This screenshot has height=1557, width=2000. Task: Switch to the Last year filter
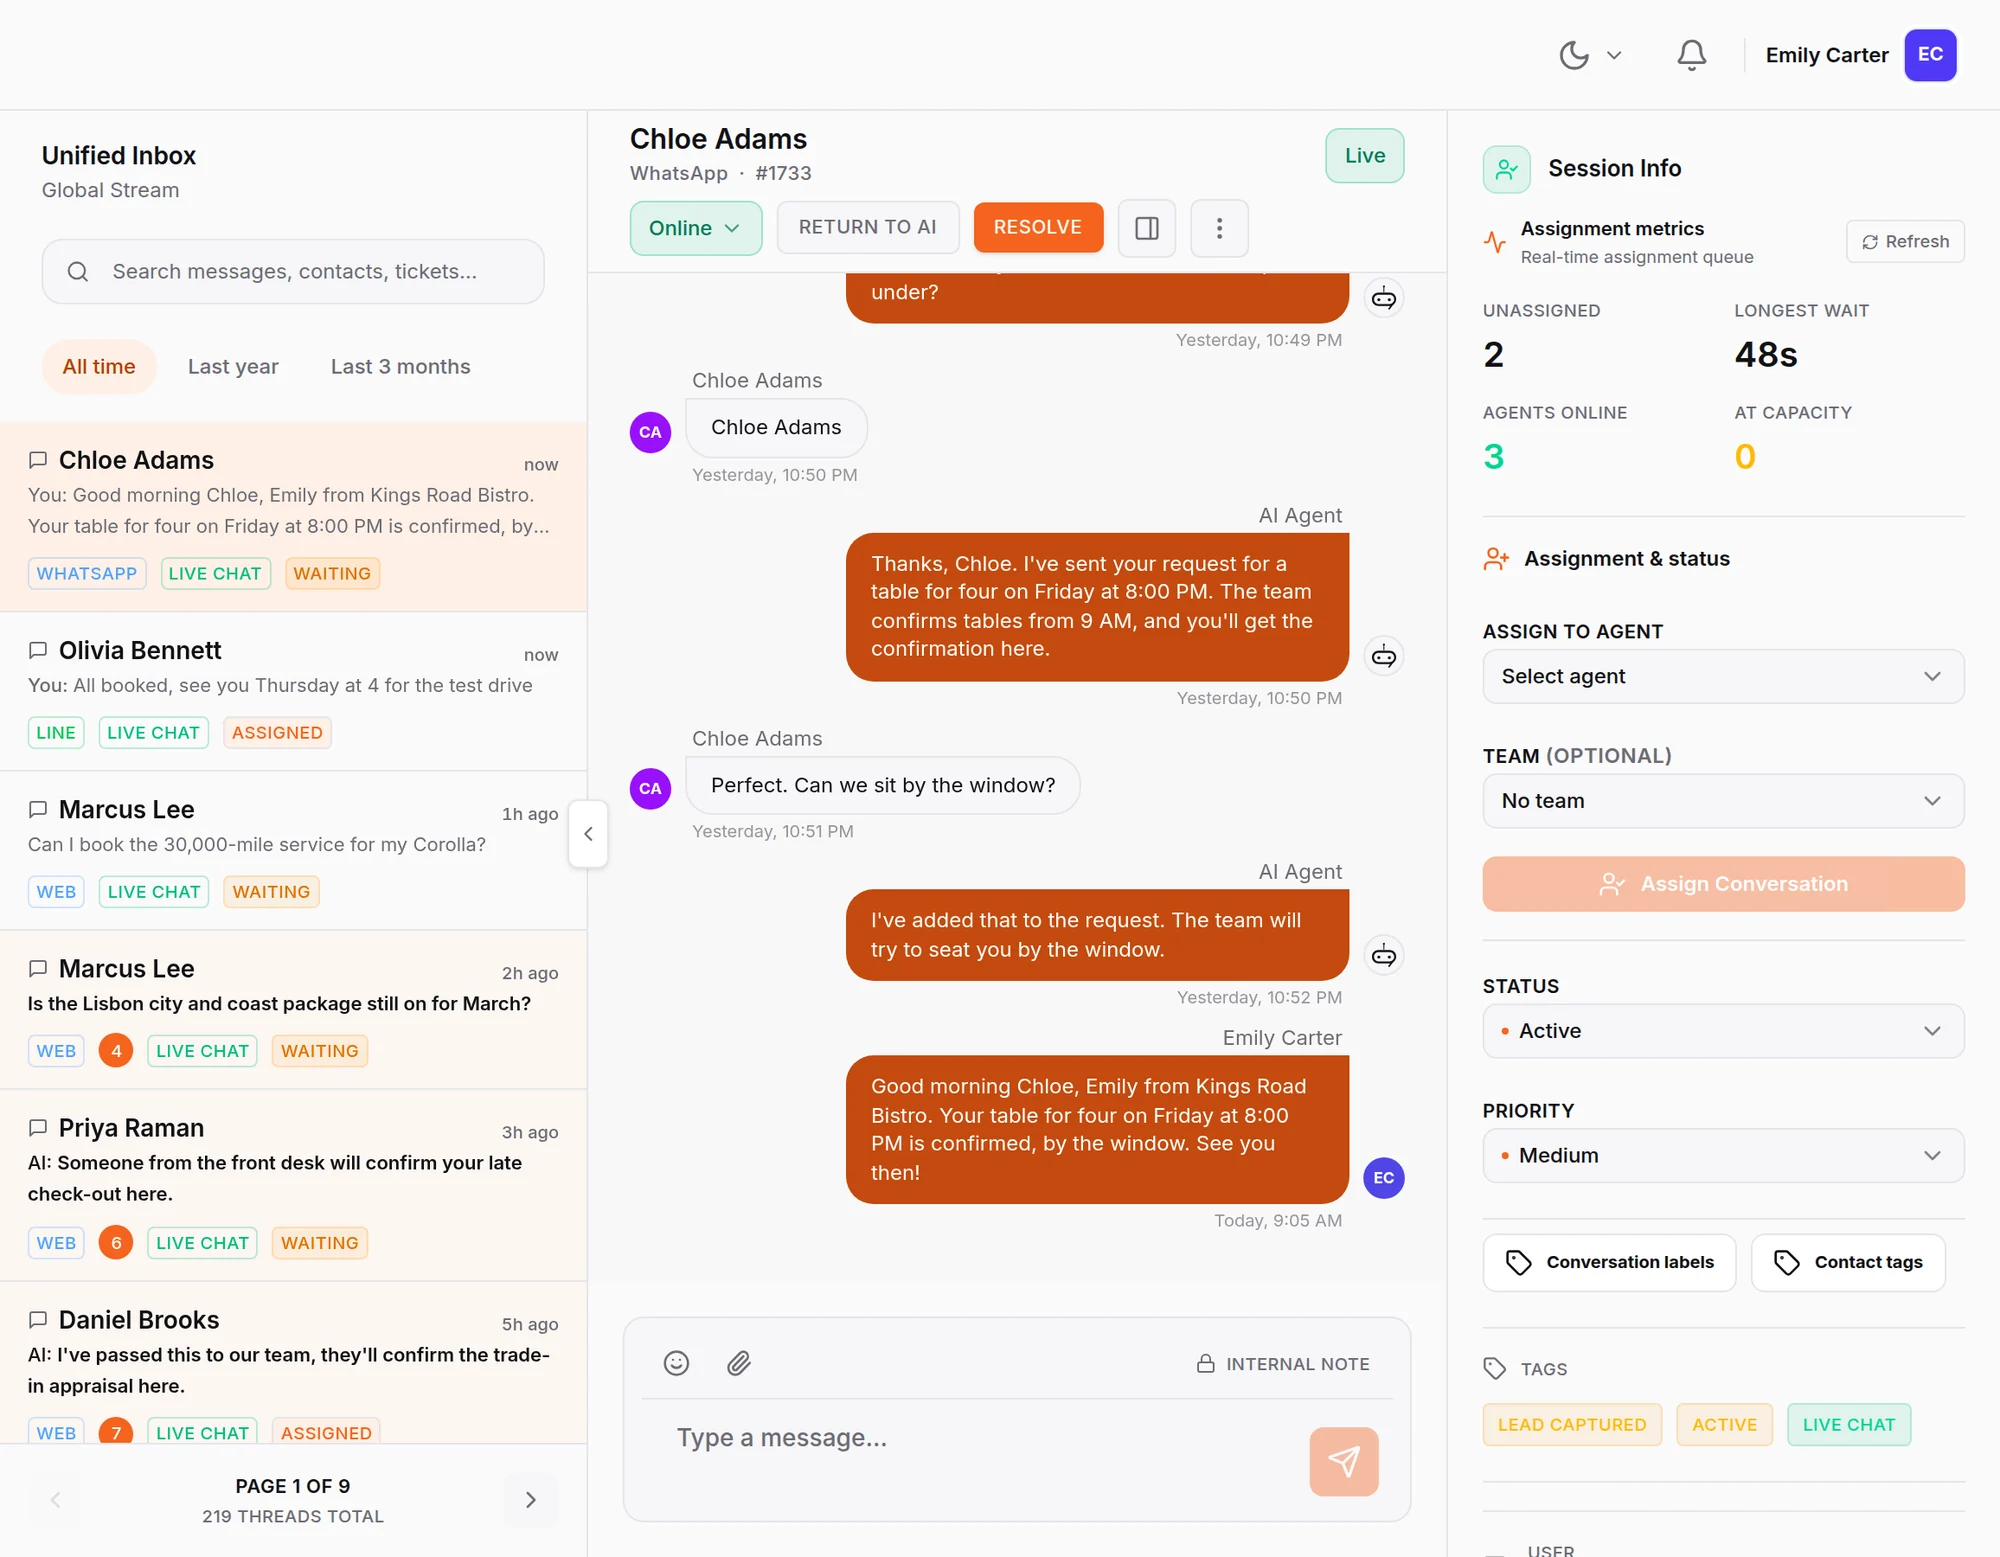click(x=233, y=367)
